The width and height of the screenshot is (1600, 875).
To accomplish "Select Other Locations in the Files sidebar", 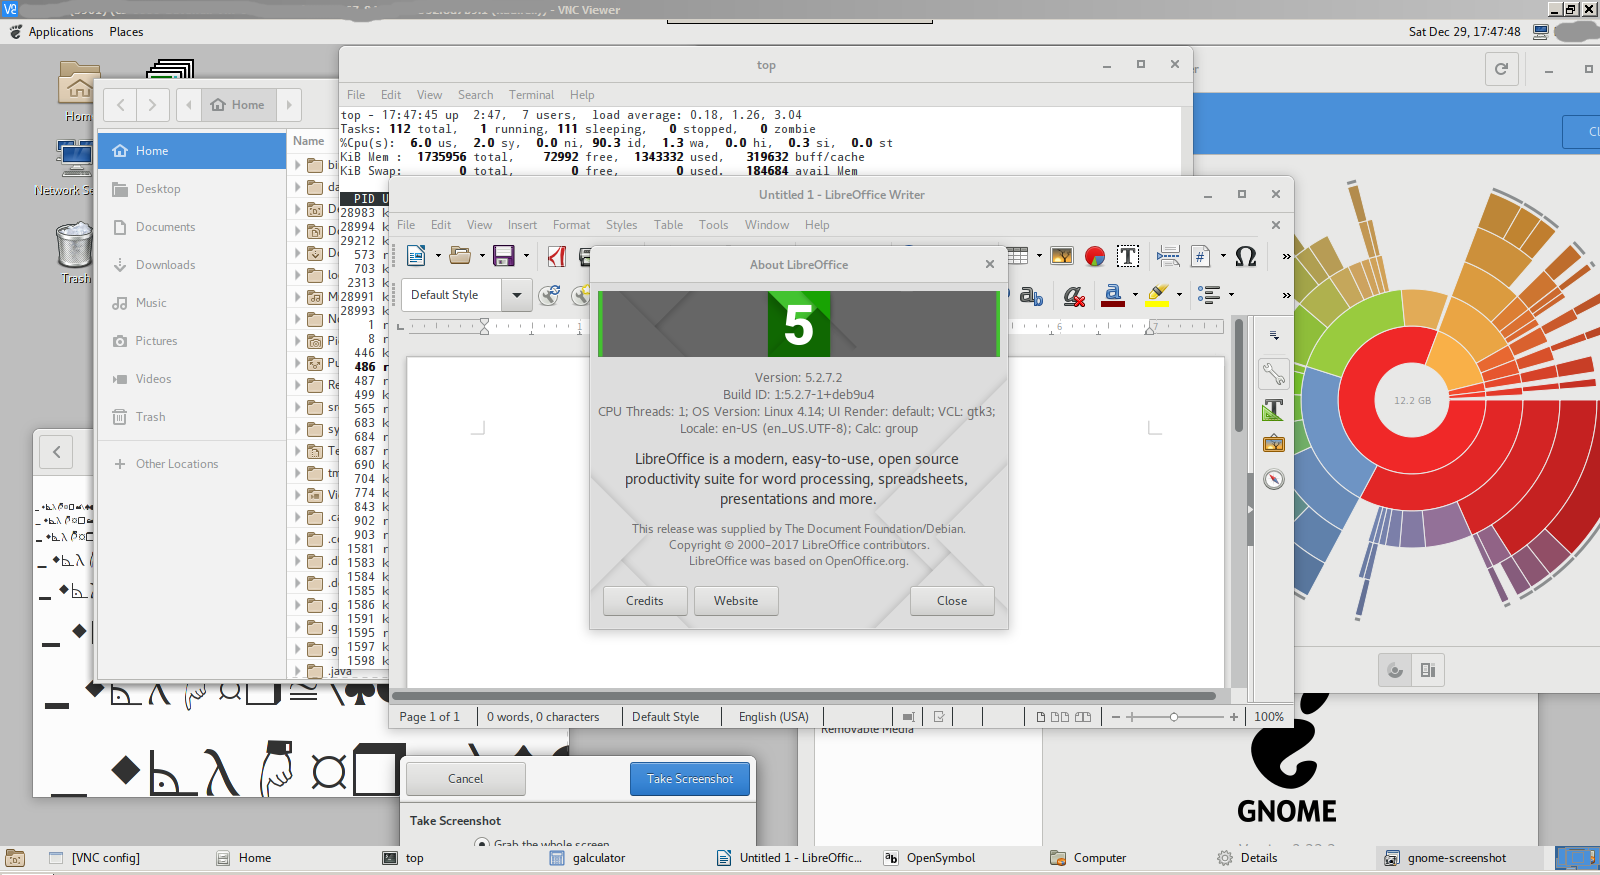I will (x=191, y=464).
